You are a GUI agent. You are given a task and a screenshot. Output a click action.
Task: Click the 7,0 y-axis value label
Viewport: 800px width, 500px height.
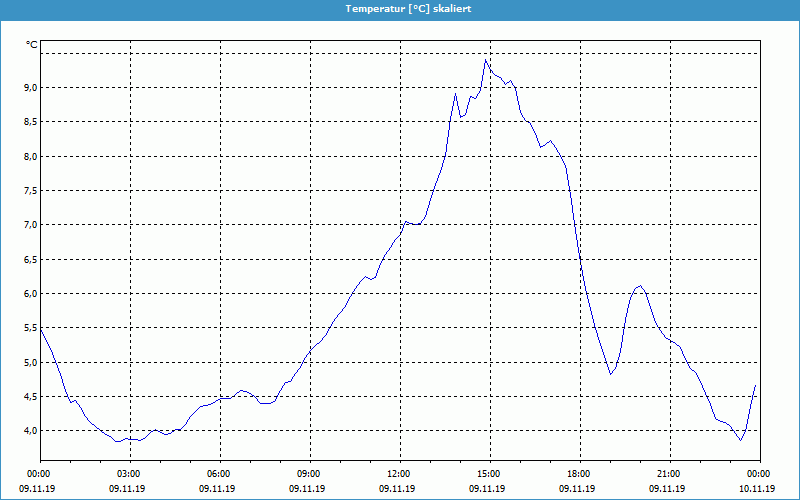30,225
